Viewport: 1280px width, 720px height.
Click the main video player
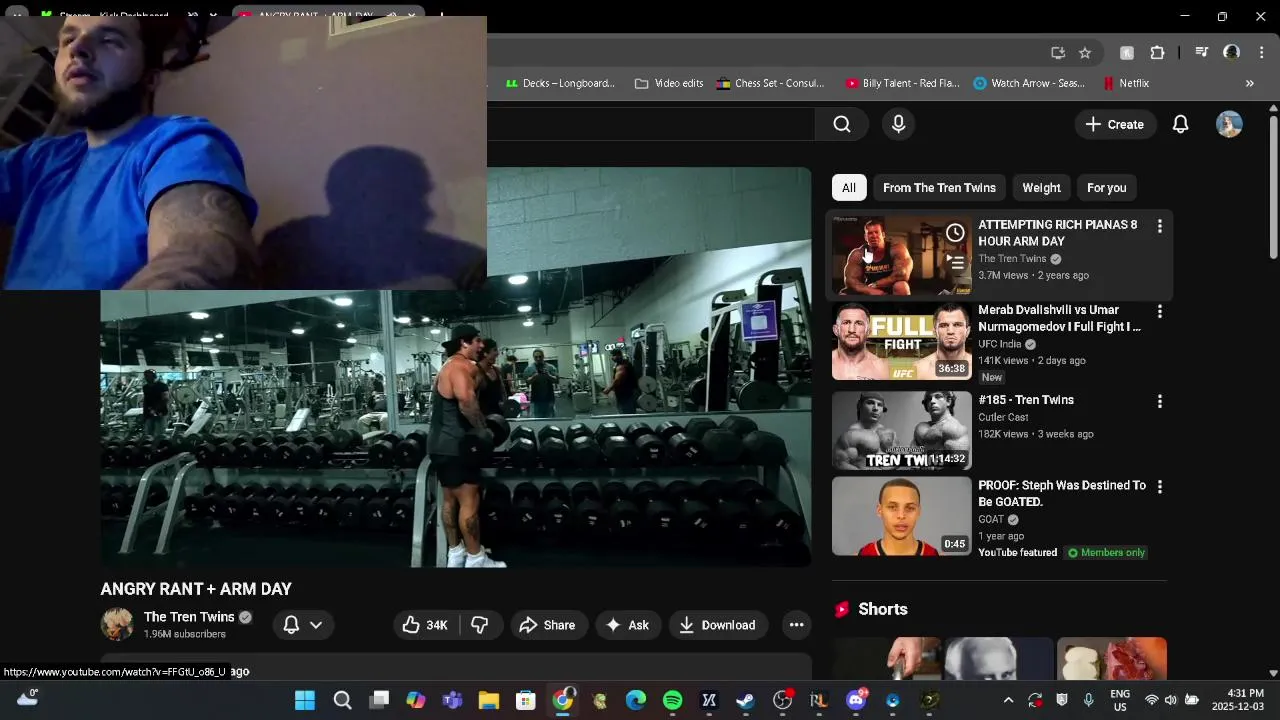click(456, 367)
